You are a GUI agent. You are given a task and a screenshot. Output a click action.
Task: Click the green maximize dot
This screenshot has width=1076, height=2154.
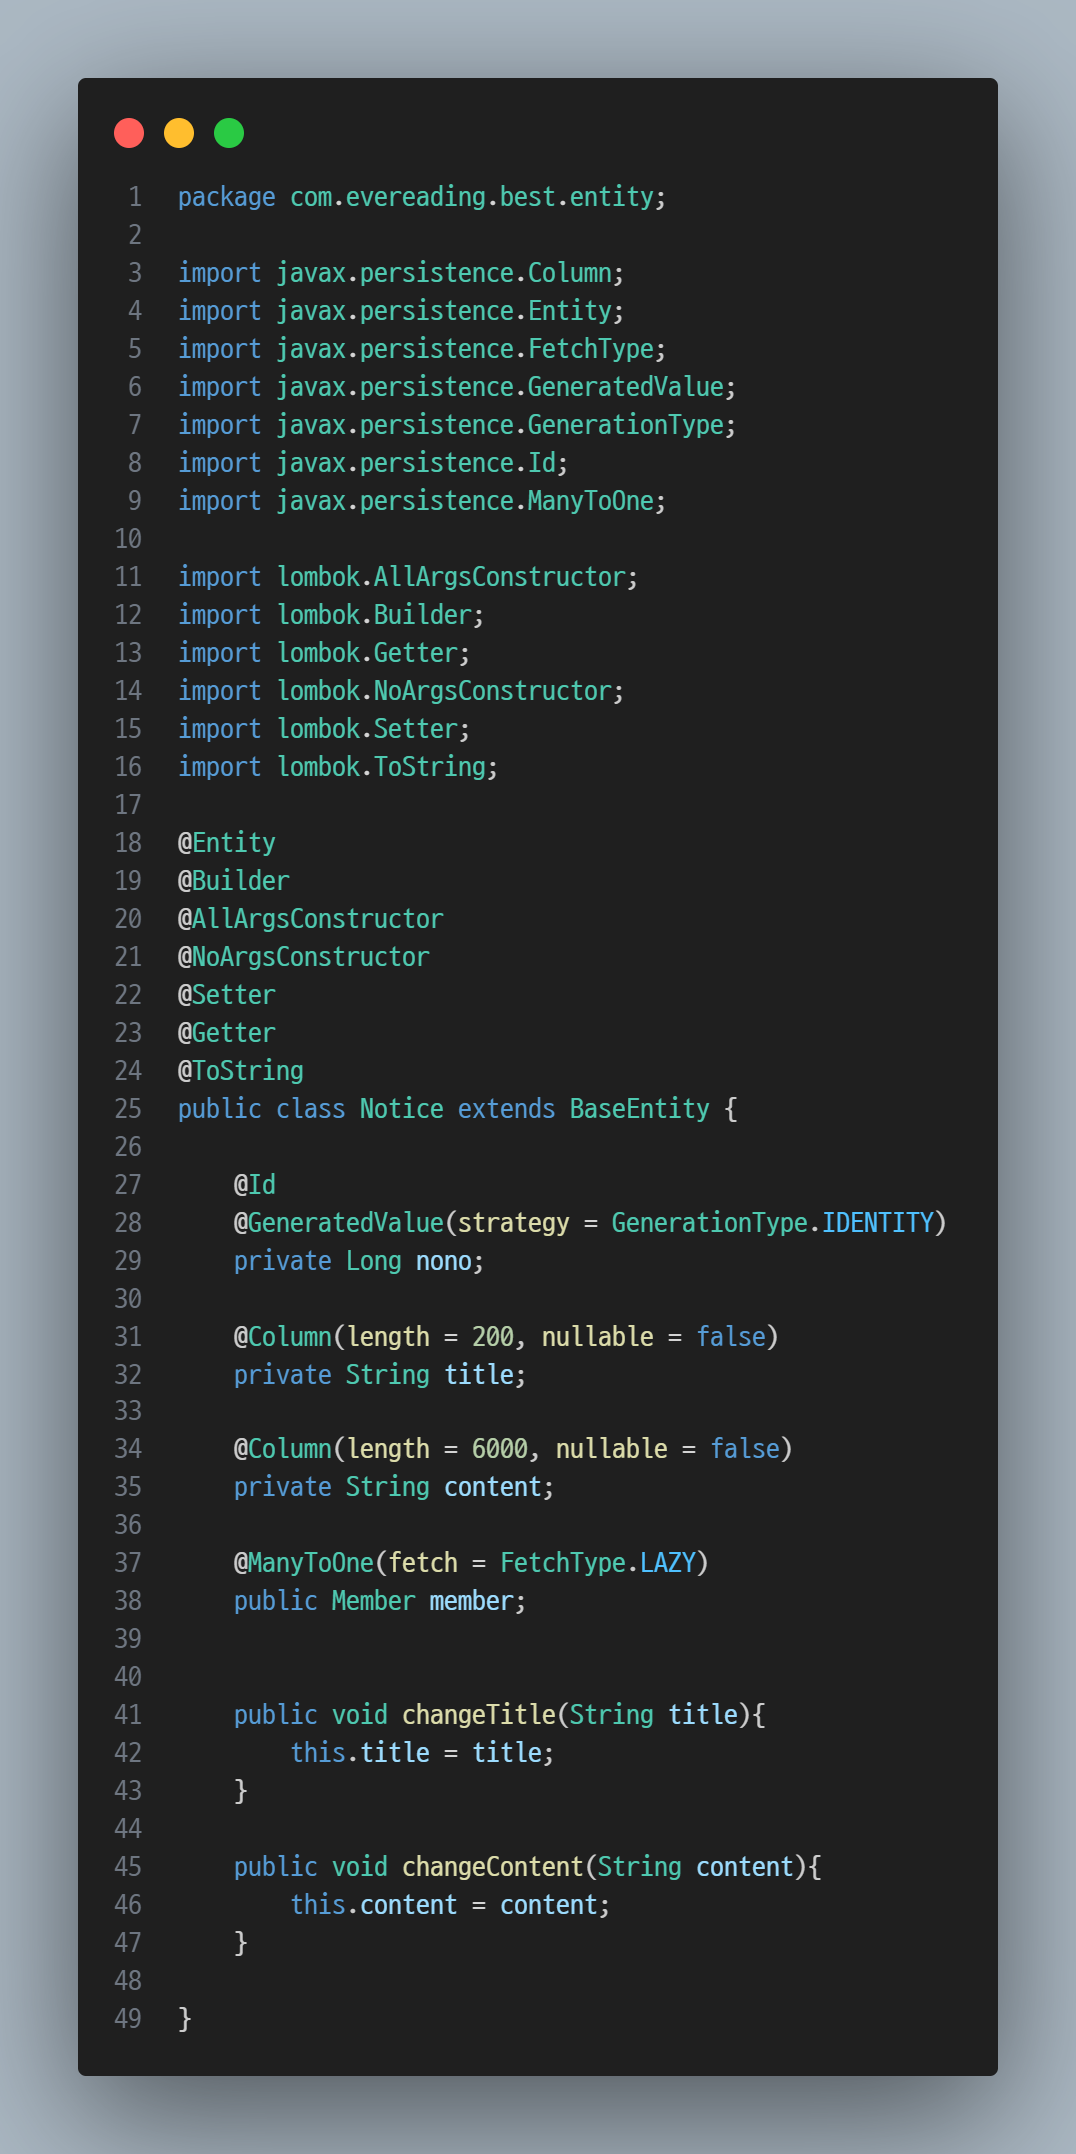229,133
